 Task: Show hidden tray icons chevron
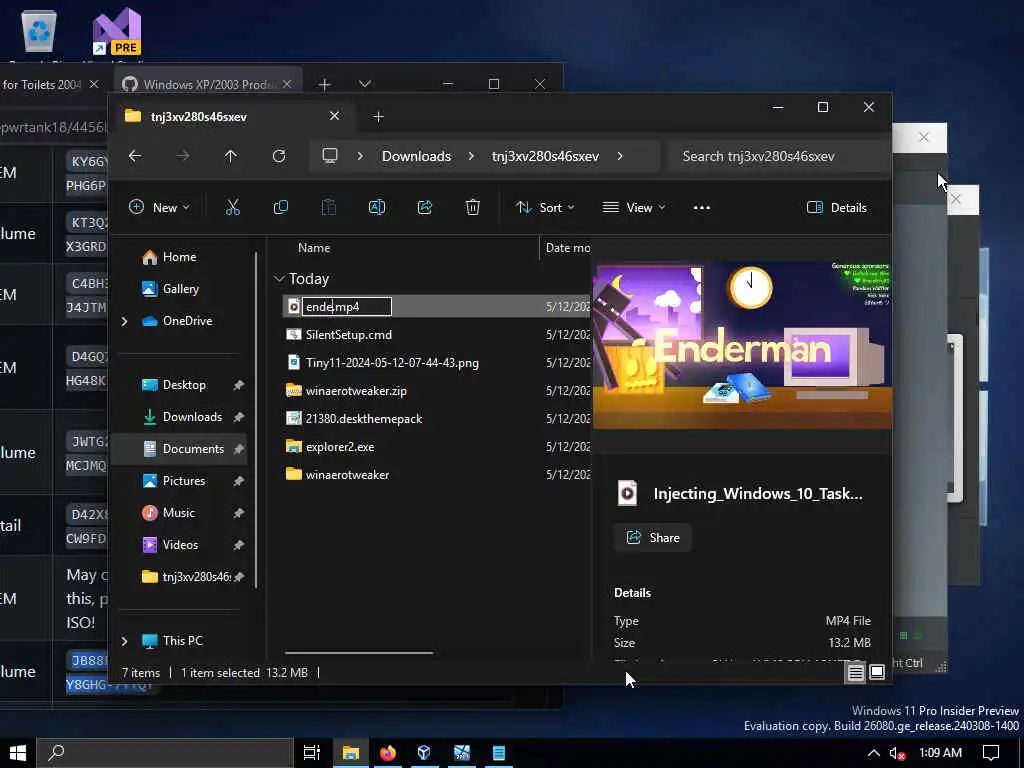[x=873, y=753]
